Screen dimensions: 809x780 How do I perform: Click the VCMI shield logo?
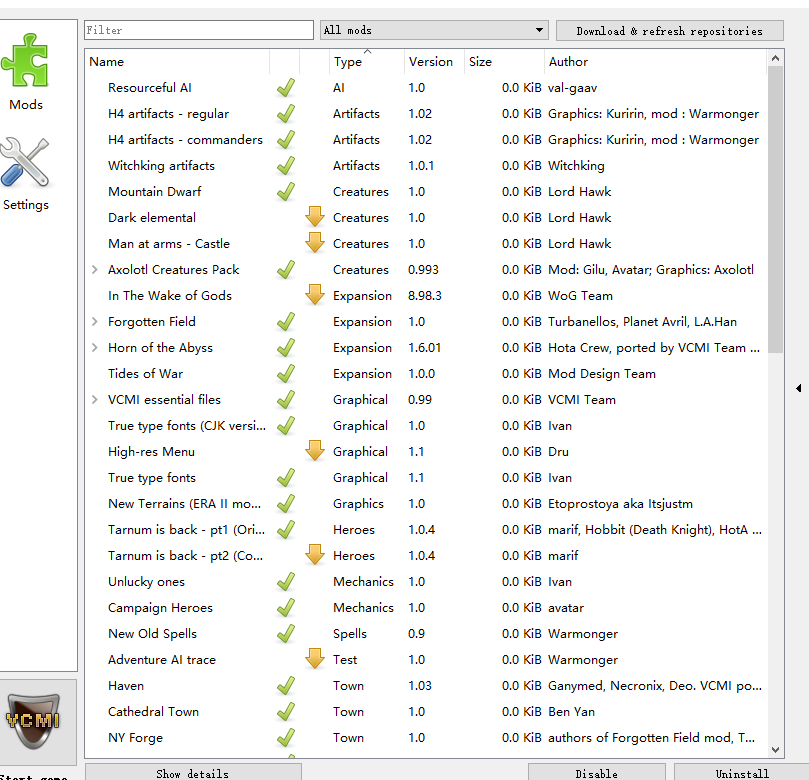click(x=33, y=721)
